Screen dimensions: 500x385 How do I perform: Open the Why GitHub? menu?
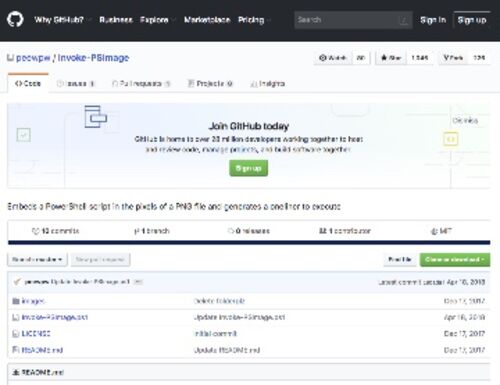62,20
